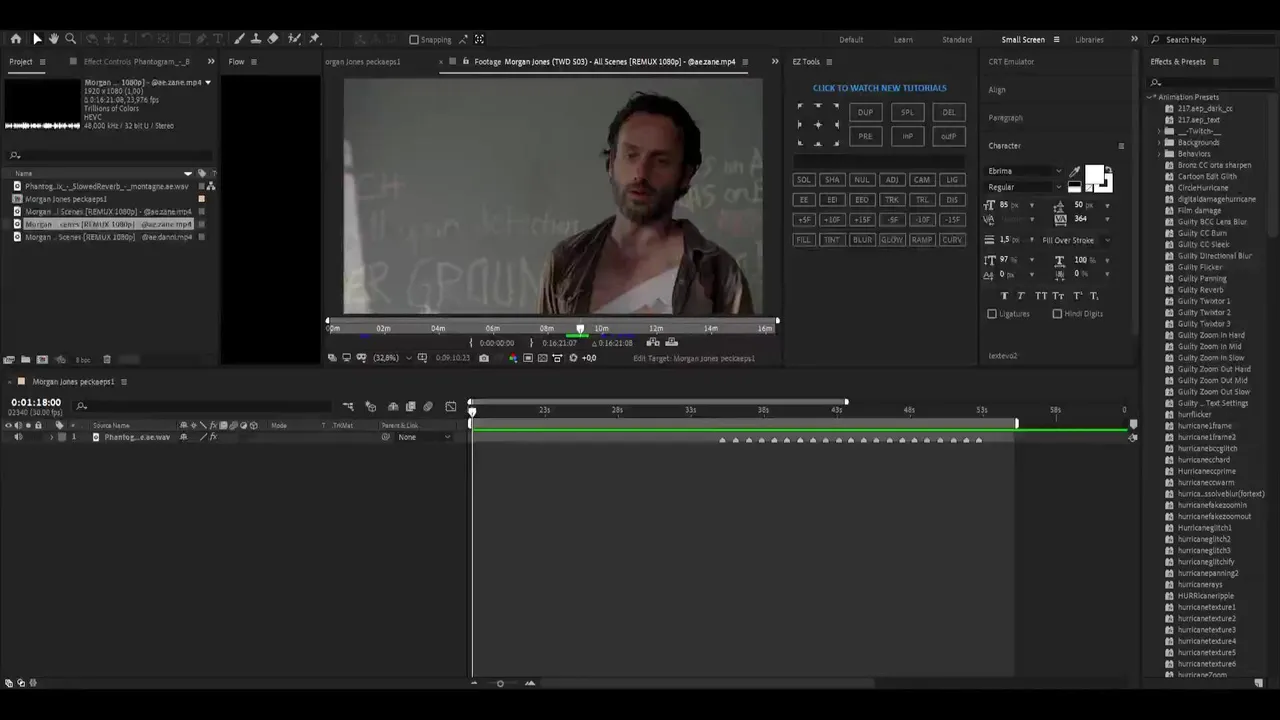This screenshot has height=720, width=1280.
Task: Select the Eraser tool
Action: click(273, 39)
